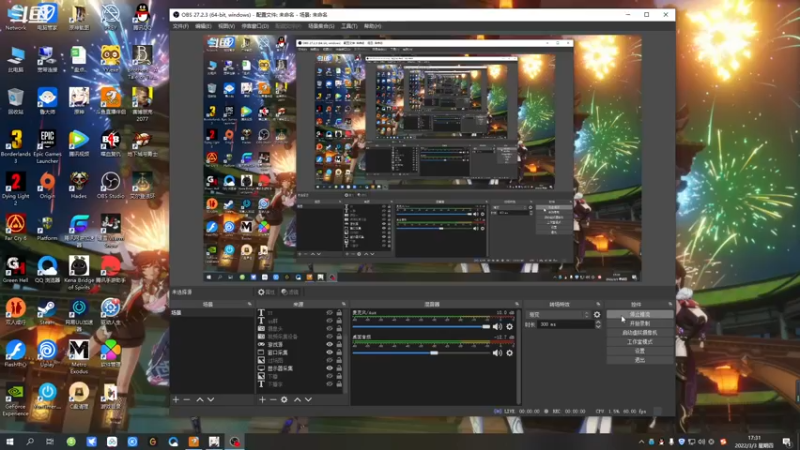
Task: Float the 混音器 dock via header icon
Action: click(516, 304)
